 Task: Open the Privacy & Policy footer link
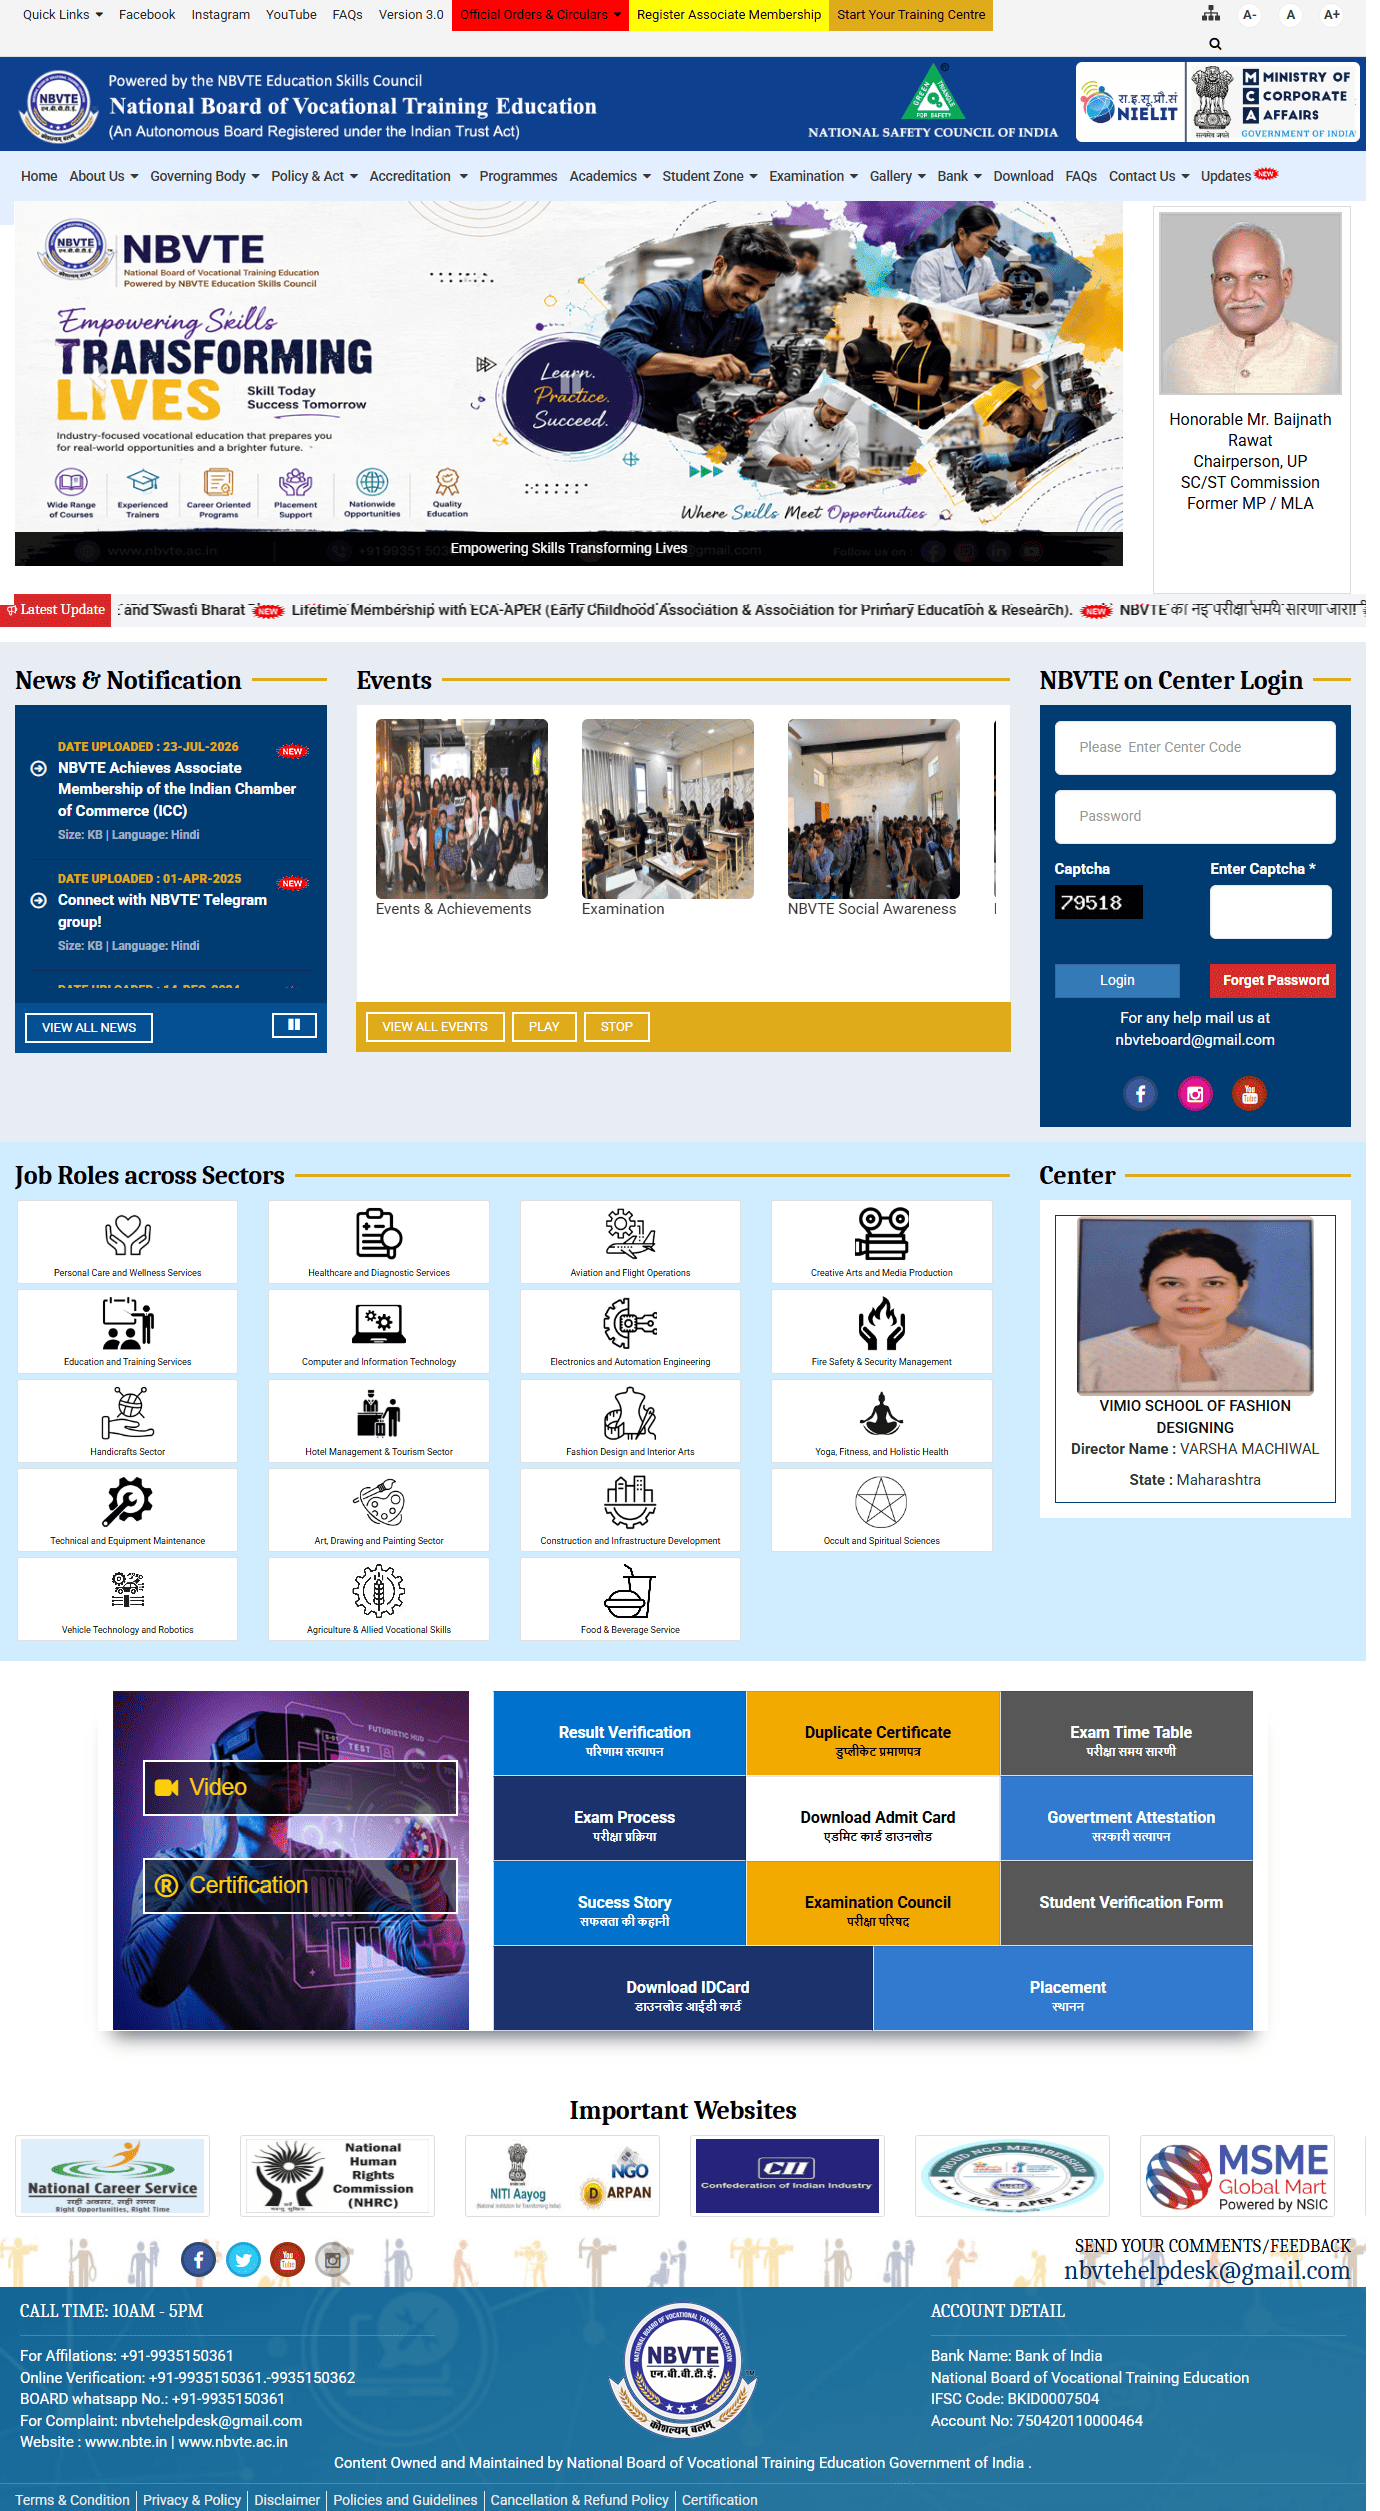point(192,2499)
